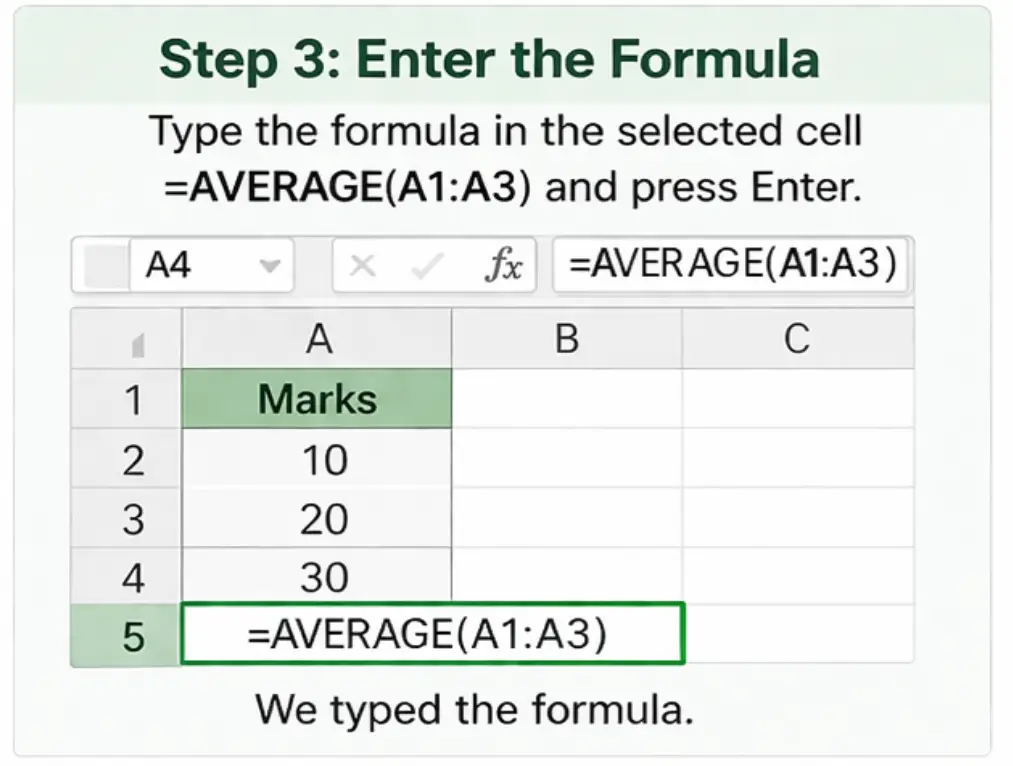Click the select-all square left of the Name Box
Image resolution: width=1013 pixels, height=766 pixels.
104,264
